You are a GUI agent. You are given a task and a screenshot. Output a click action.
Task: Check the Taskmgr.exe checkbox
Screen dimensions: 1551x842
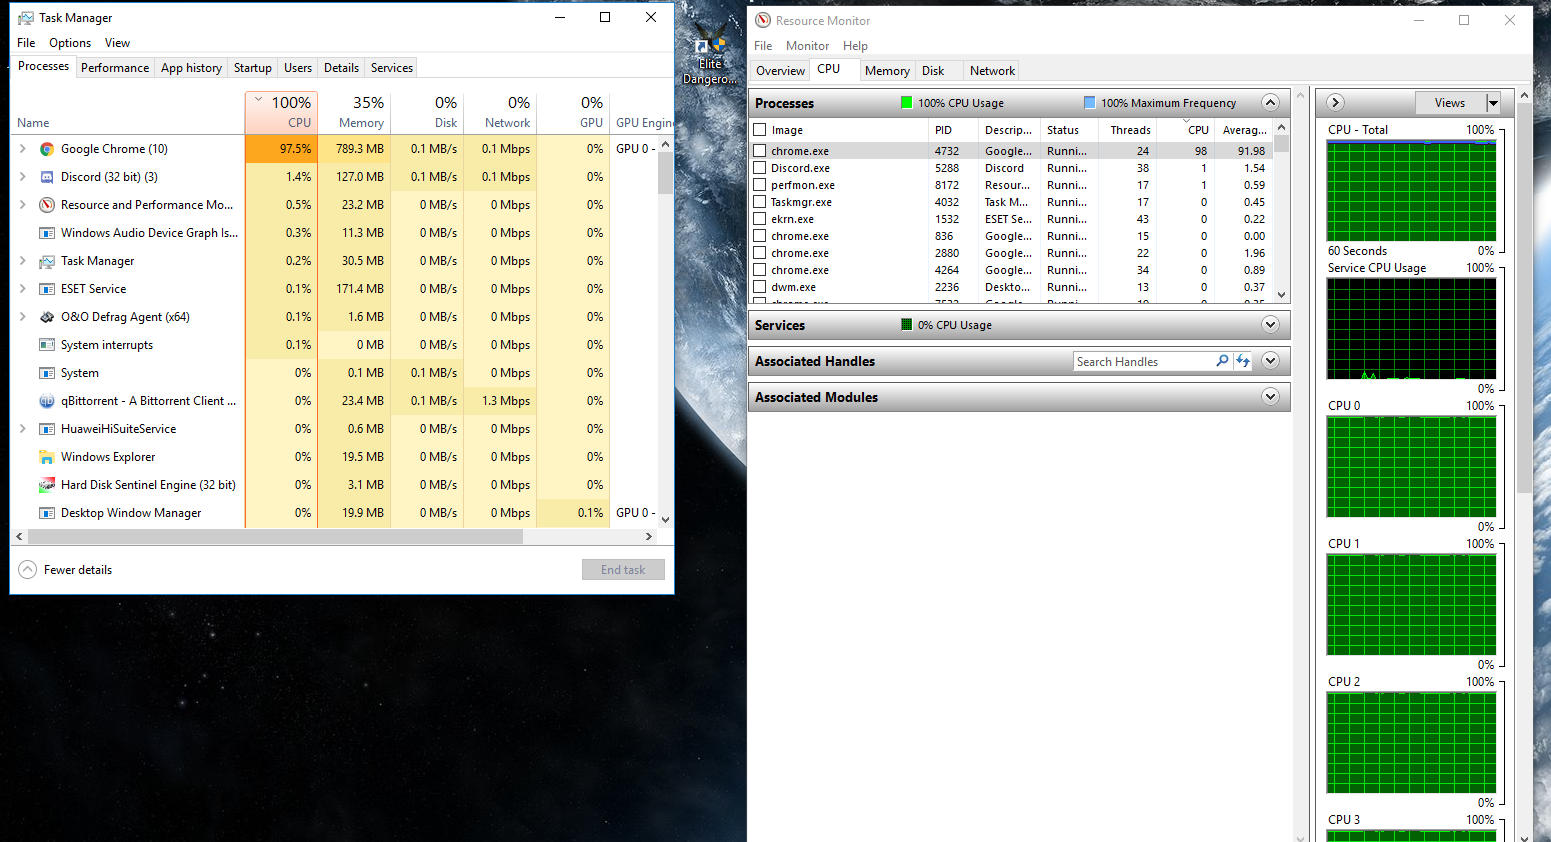[760, 202]
